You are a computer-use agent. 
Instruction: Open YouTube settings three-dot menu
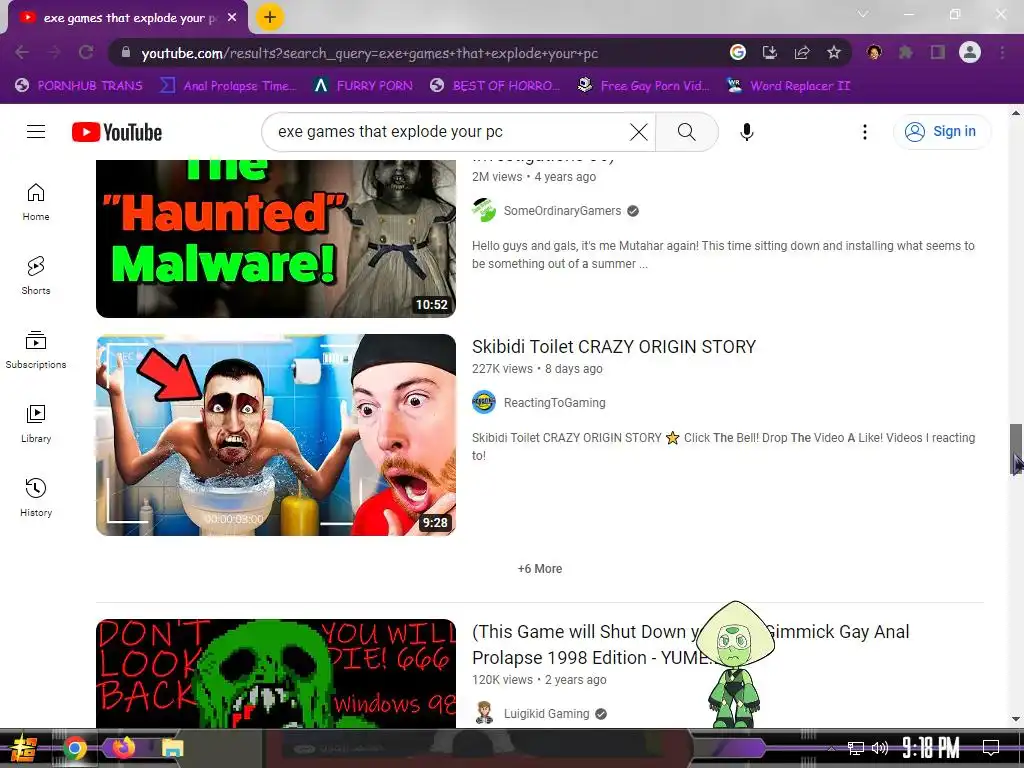tap(865, 132)
